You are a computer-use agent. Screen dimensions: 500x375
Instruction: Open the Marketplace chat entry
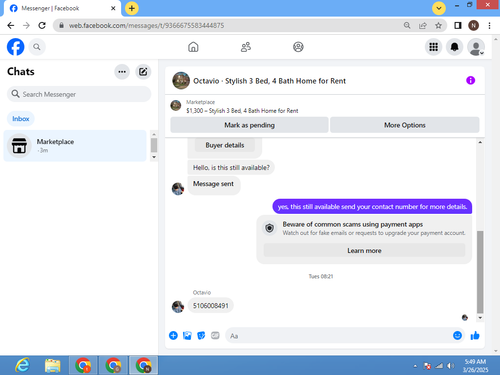[x=75, y=146]
